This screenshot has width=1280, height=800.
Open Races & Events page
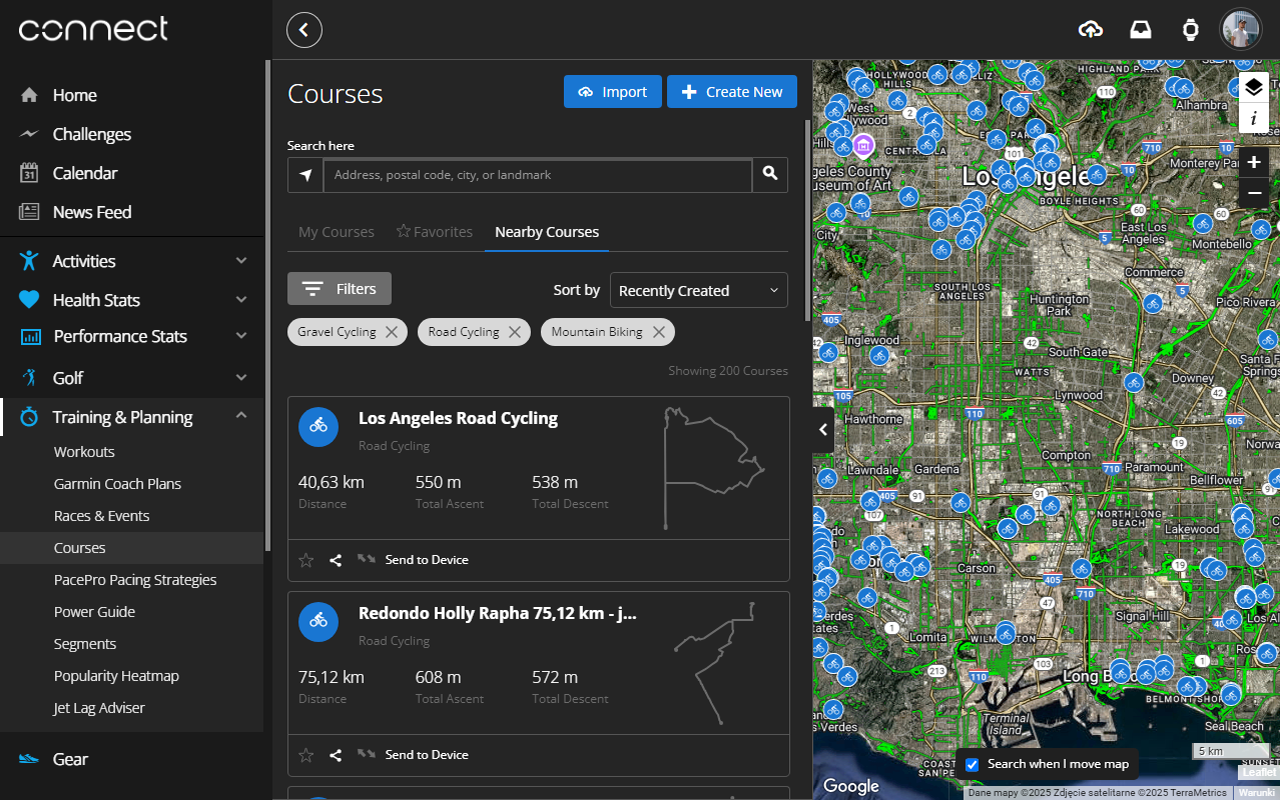[102, 516]
